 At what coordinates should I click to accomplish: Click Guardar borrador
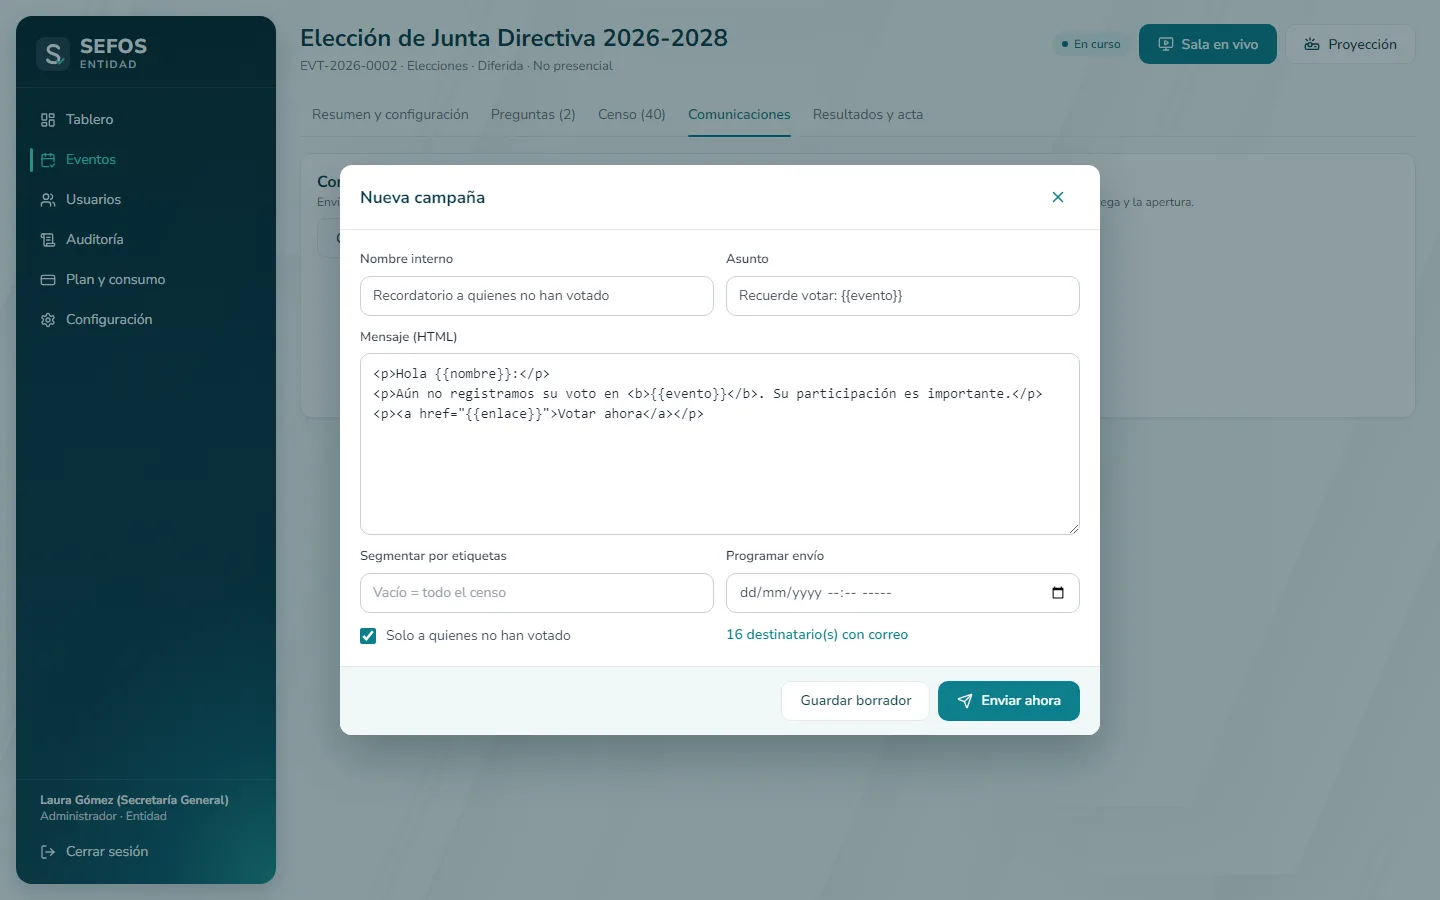pyautogui.click(x=855, y=701)
